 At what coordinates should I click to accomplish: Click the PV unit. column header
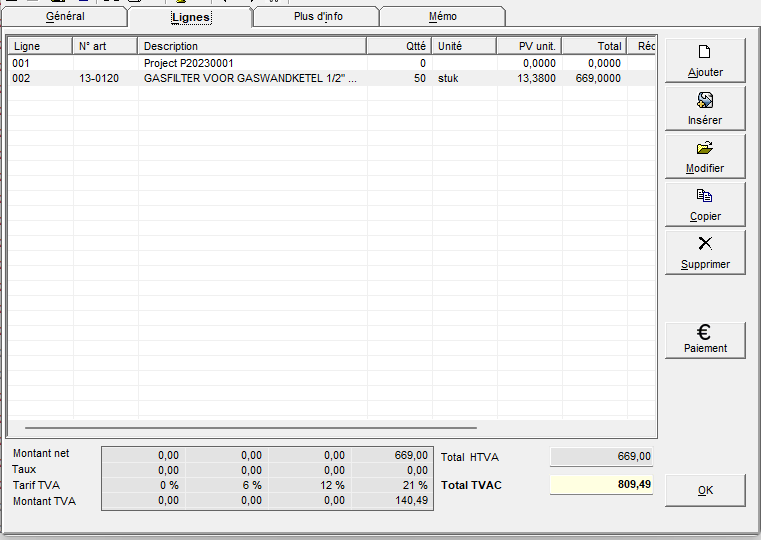(x=529, y=46)
